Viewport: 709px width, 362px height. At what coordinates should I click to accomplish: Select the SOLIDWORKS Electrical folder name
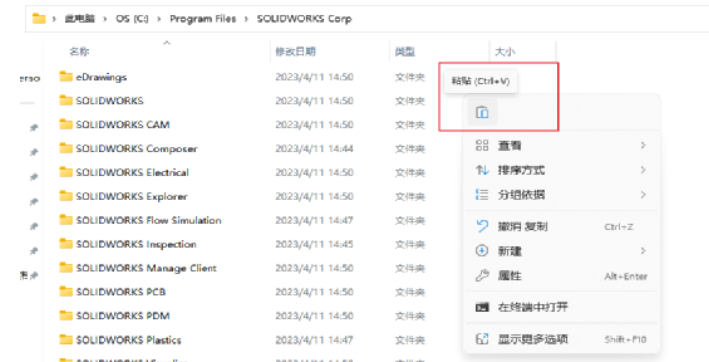(x=132, y=172)
